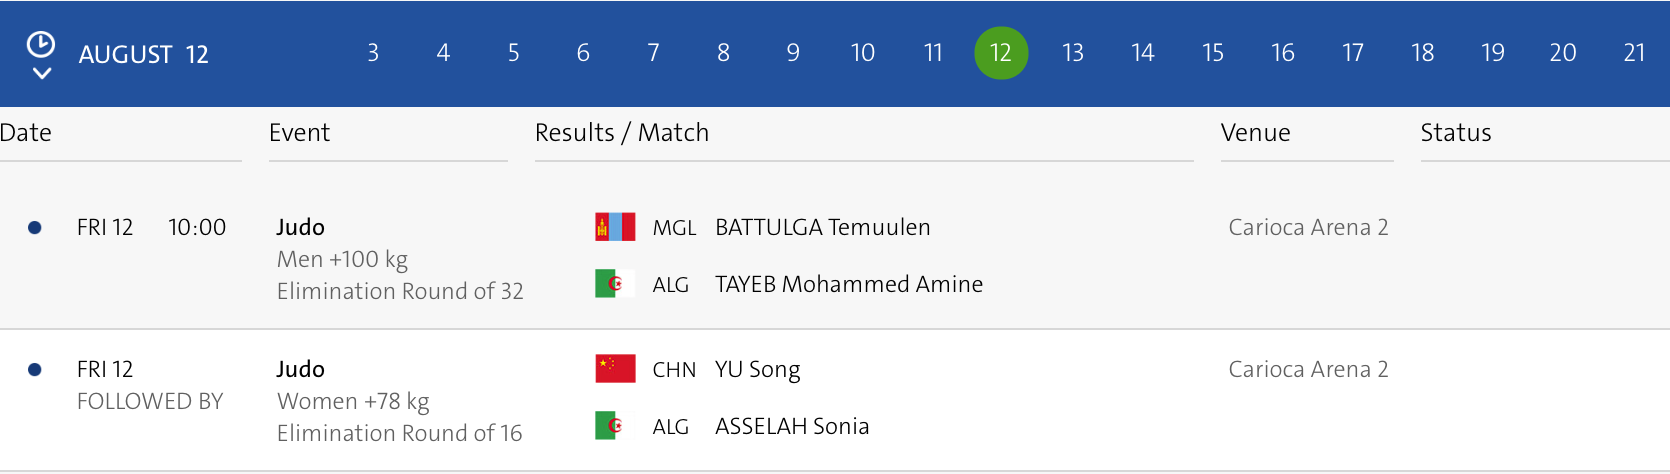Image resolution: width=1670 pixels, height=474 pixels.
Task: Open BATTULGA Temuulen athlete link
Action: tap(822, 227)
